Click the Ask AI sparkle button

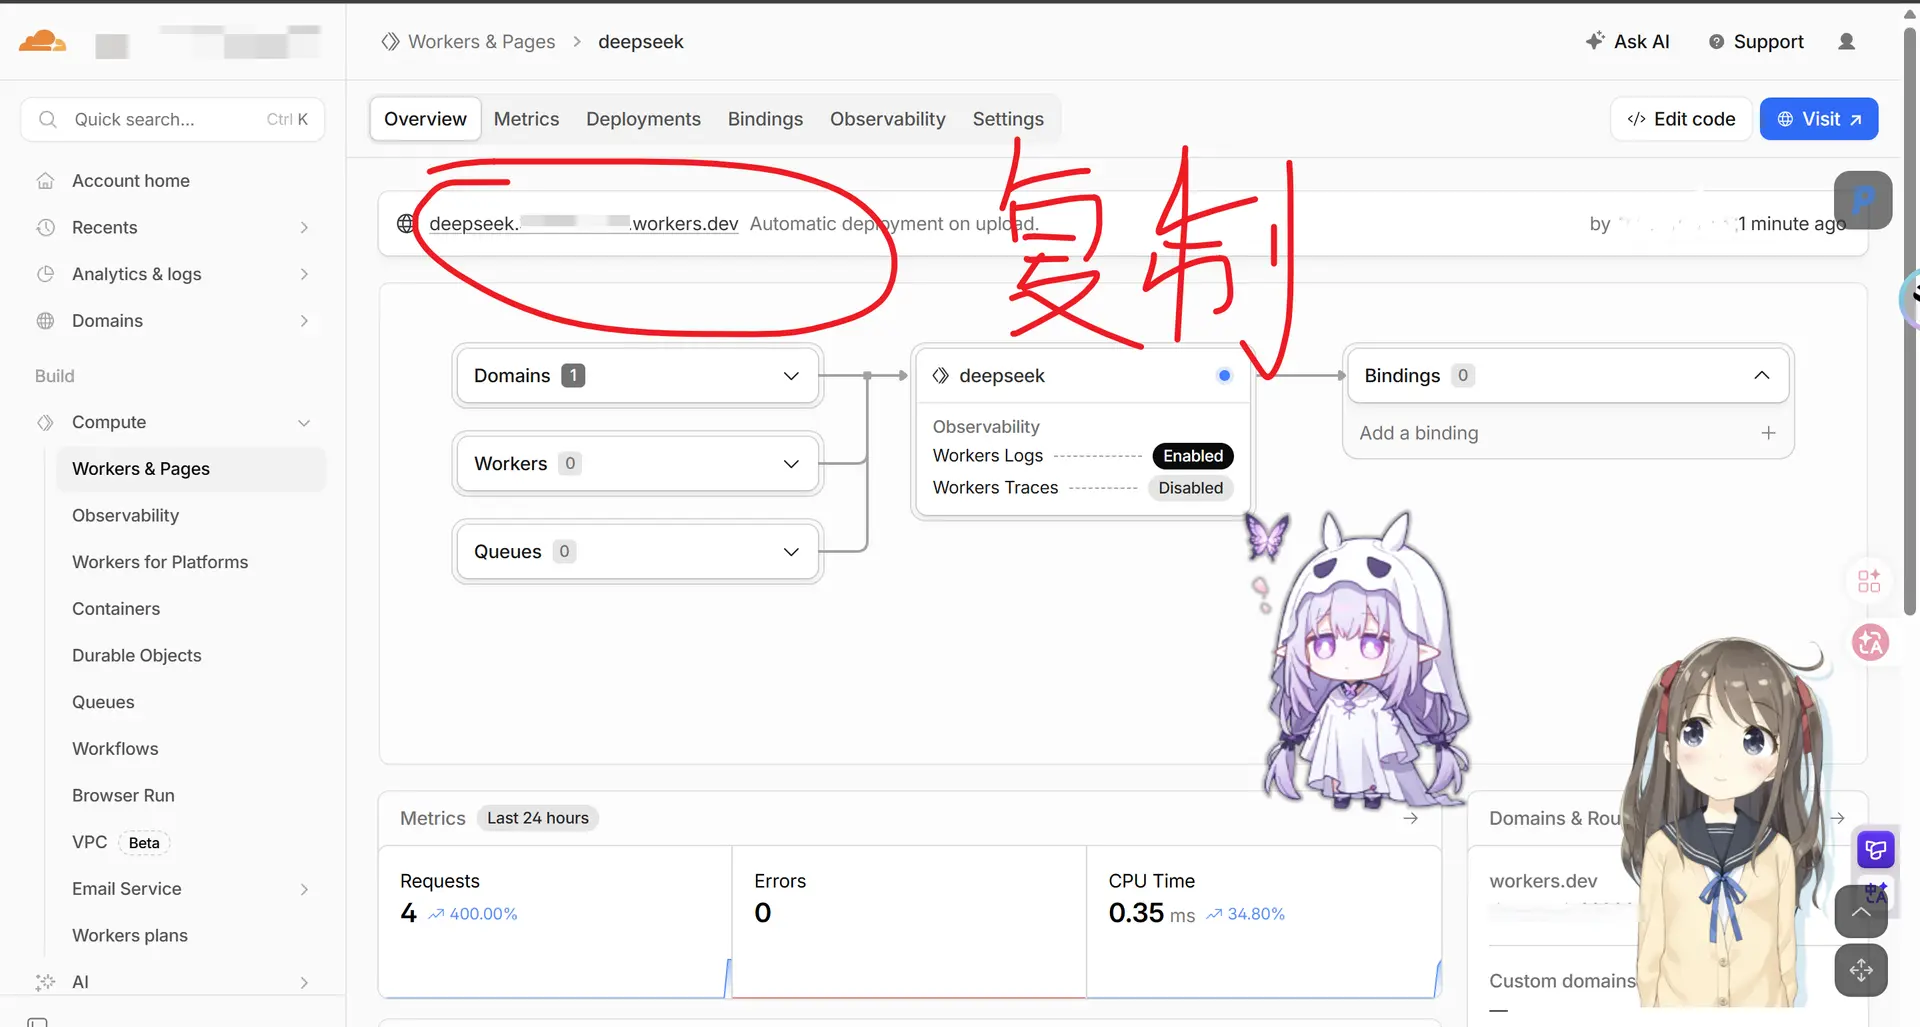click(1627, 41)
